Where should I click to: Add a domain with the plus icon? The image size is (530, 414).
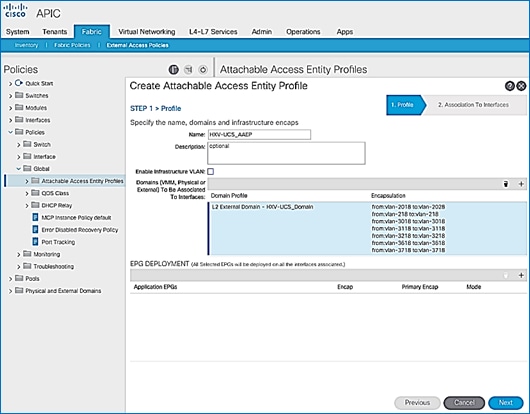point(521,184)
